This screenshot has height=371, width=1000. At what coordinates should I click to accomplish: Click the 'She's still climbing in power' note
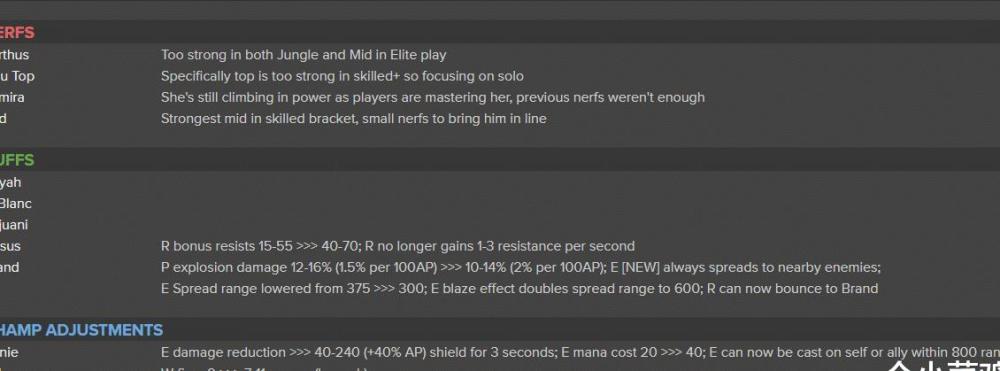pos(432,98)
